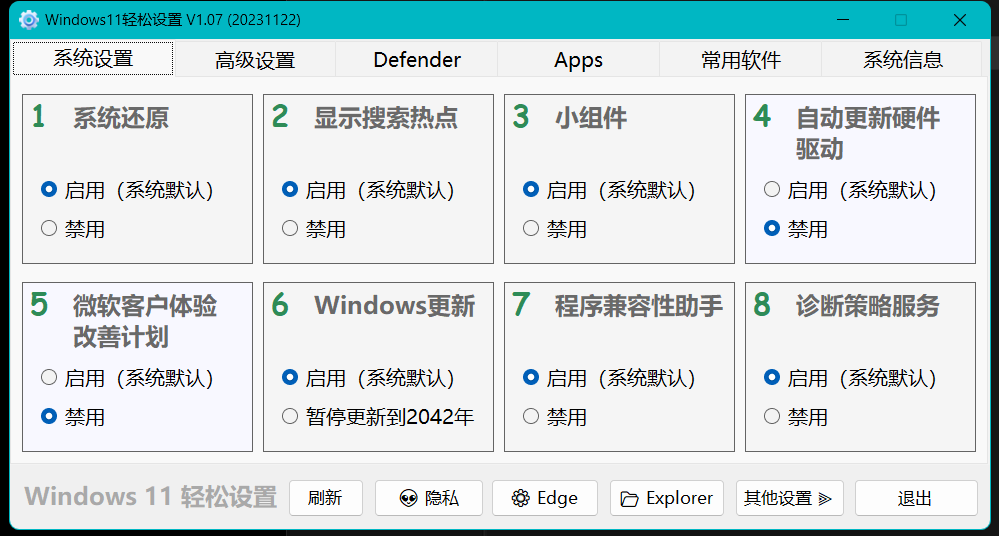Select 禁用 for 诊断策略服务

click(x=795, y=417)
